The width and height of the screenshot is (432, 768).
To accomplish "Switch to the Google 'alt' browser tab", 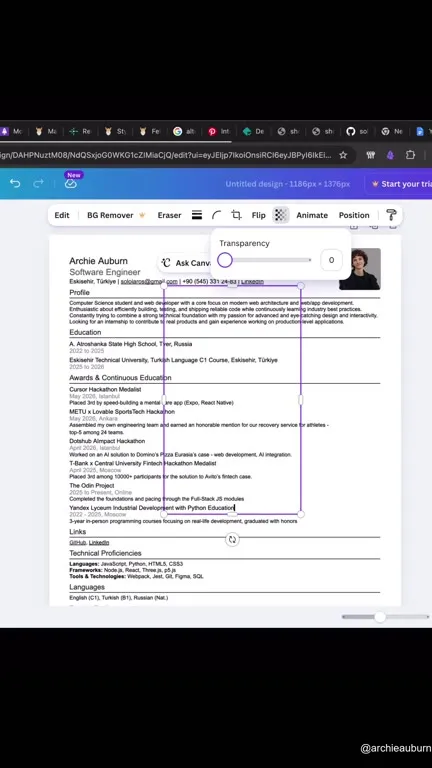I will pos(184,131).
